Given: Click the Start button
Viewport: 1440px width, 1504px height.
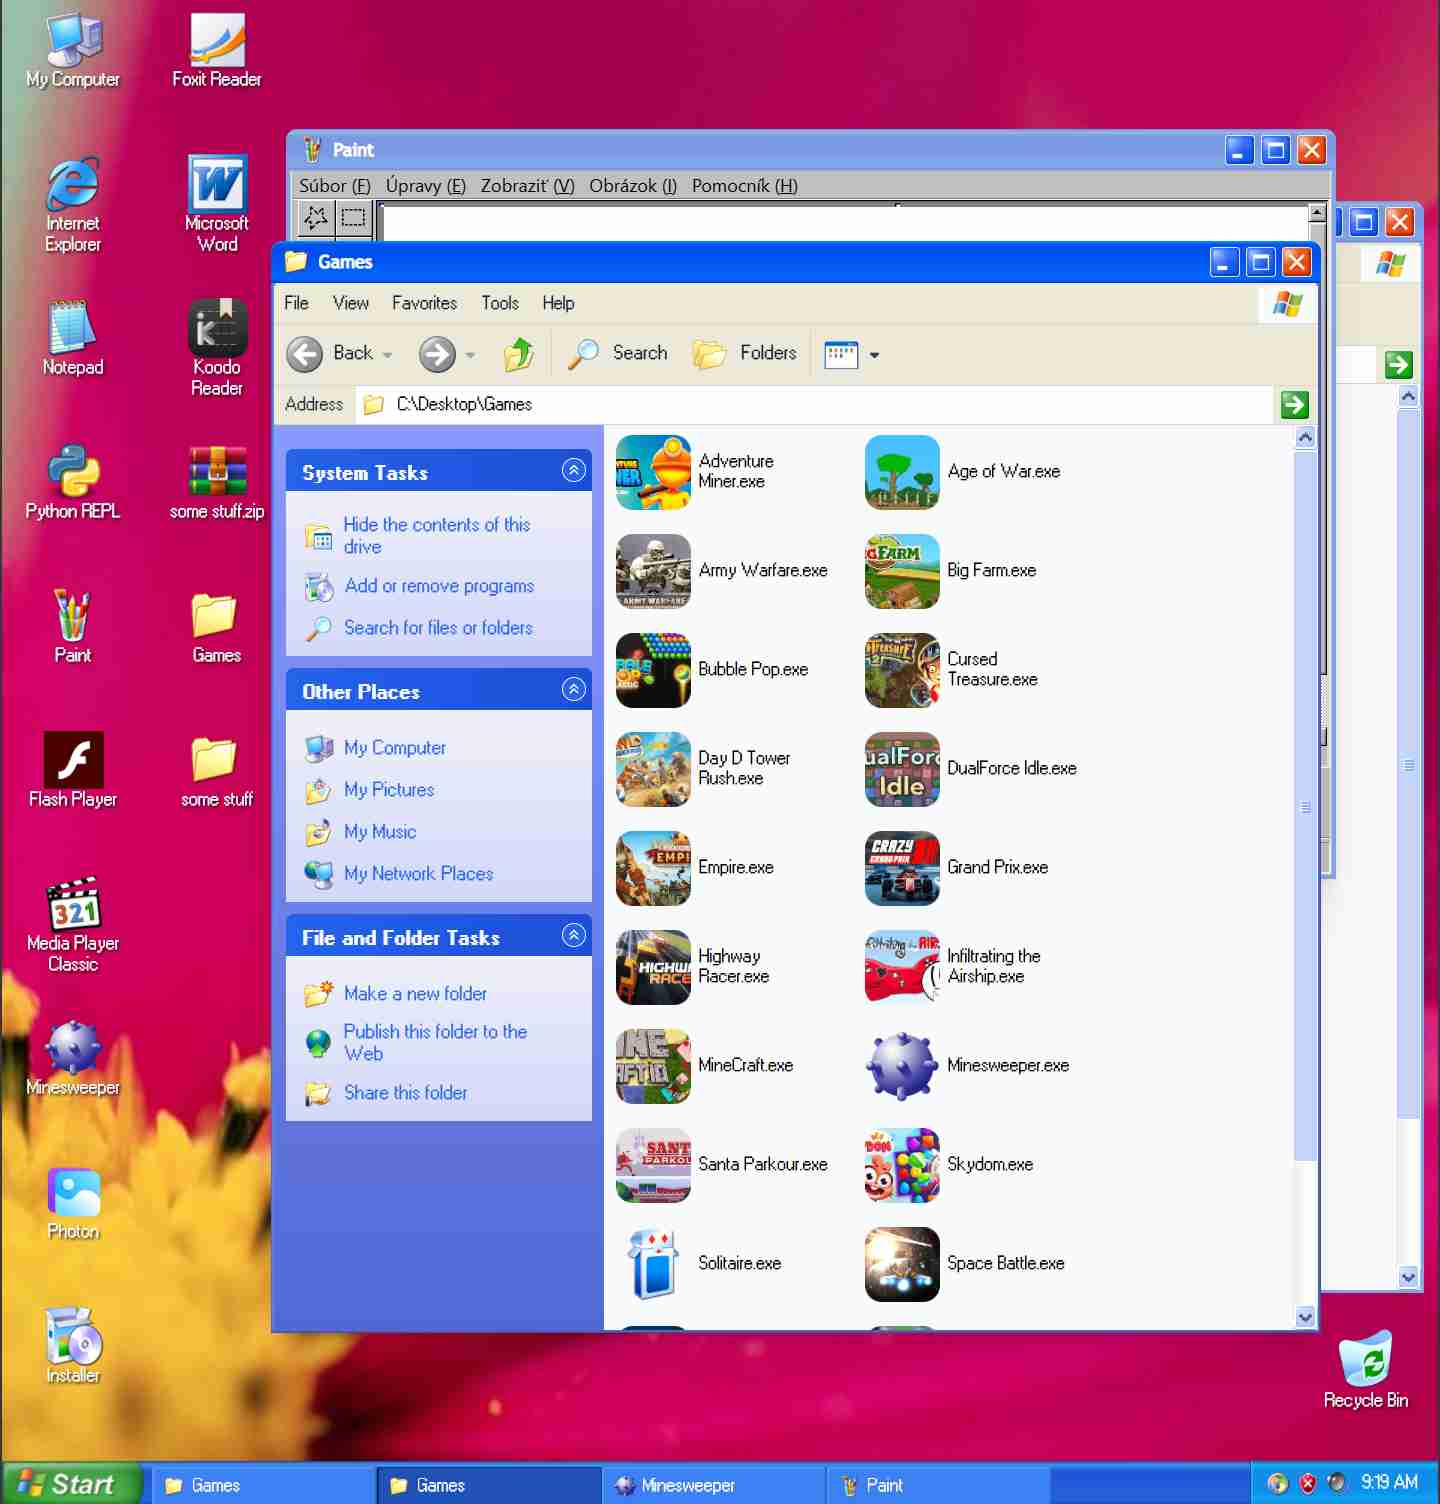Looking at the screenshot, I should pos(68,1484).
